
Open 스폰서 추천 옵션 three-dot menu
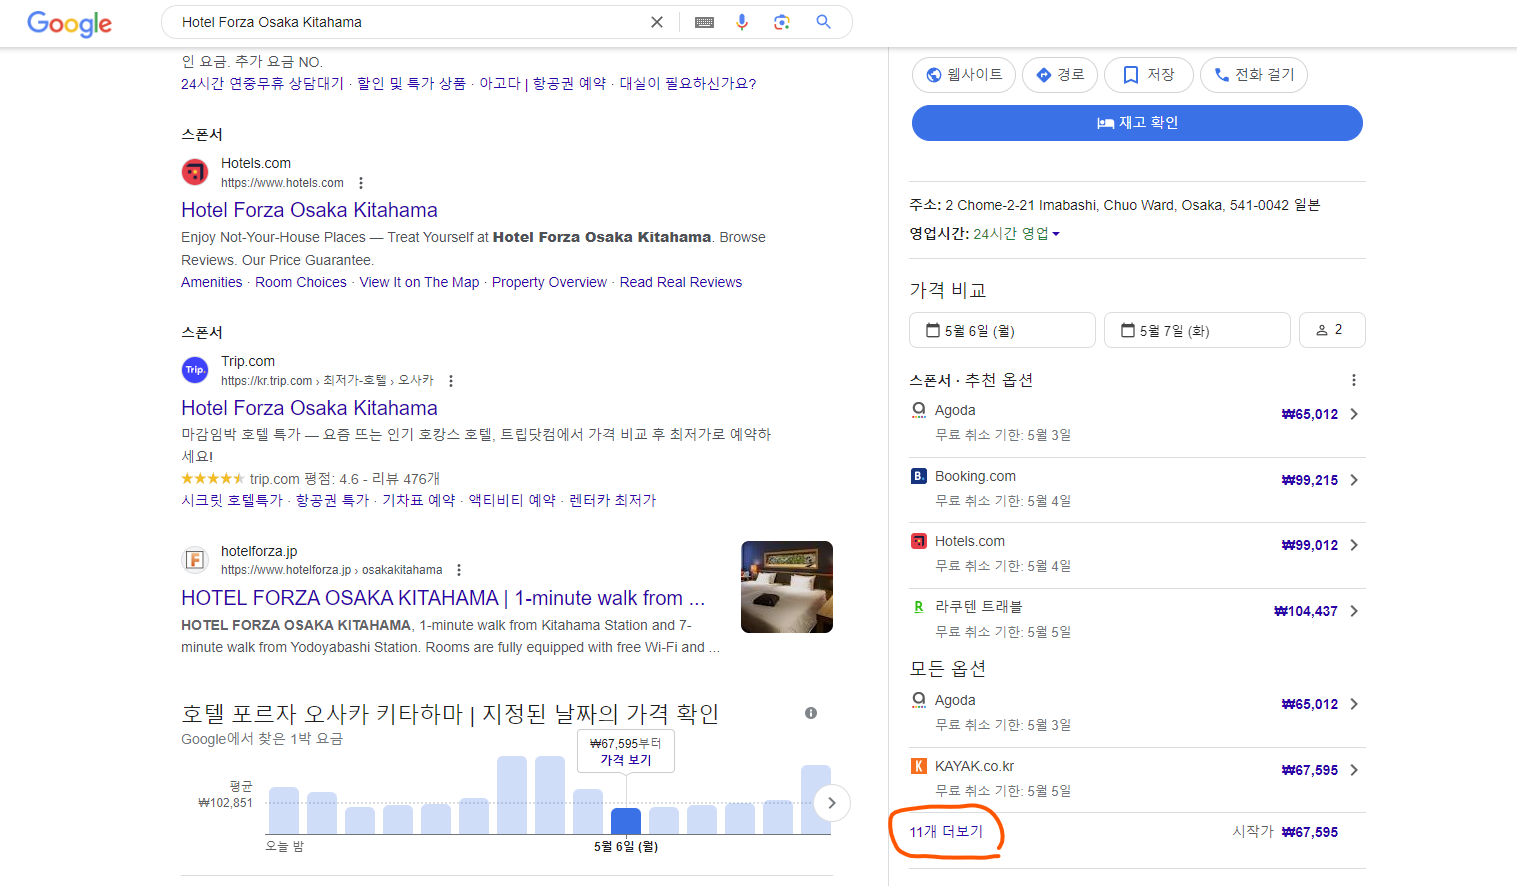[x=1354, y=380]
